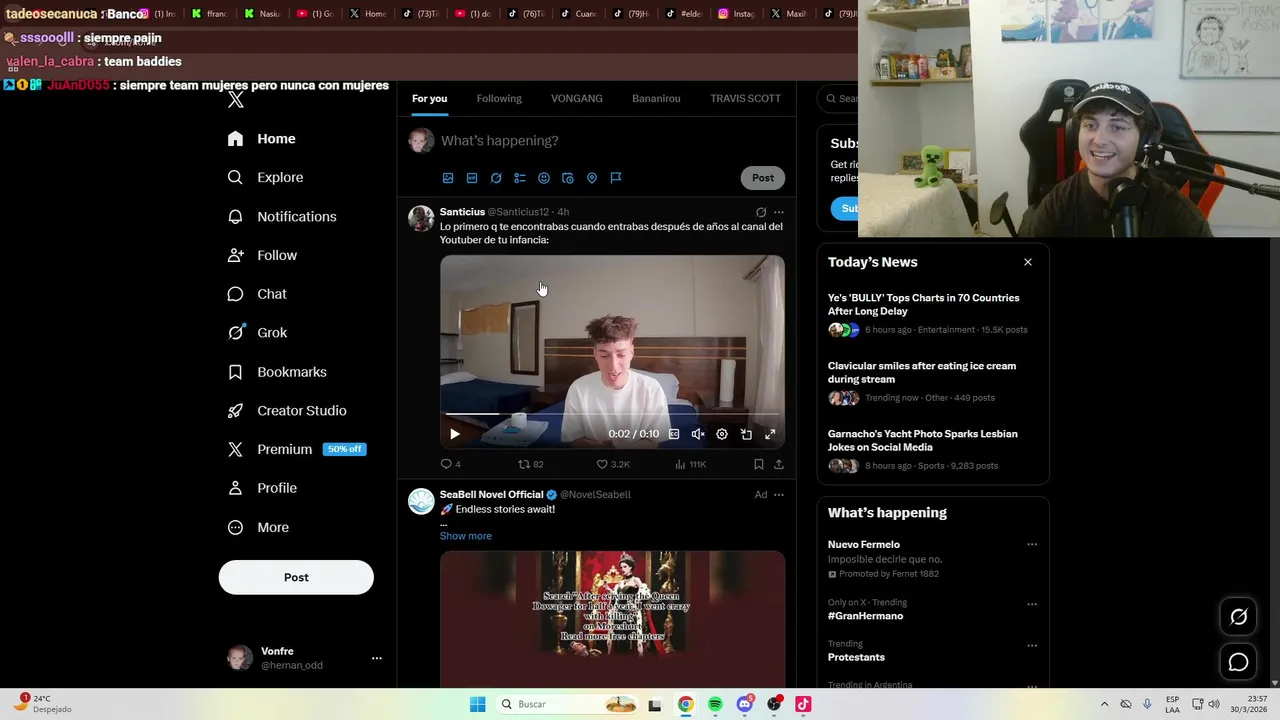1280x720 pixels.
Task: Seek on the video progress bar
Action: pos(612,414)
